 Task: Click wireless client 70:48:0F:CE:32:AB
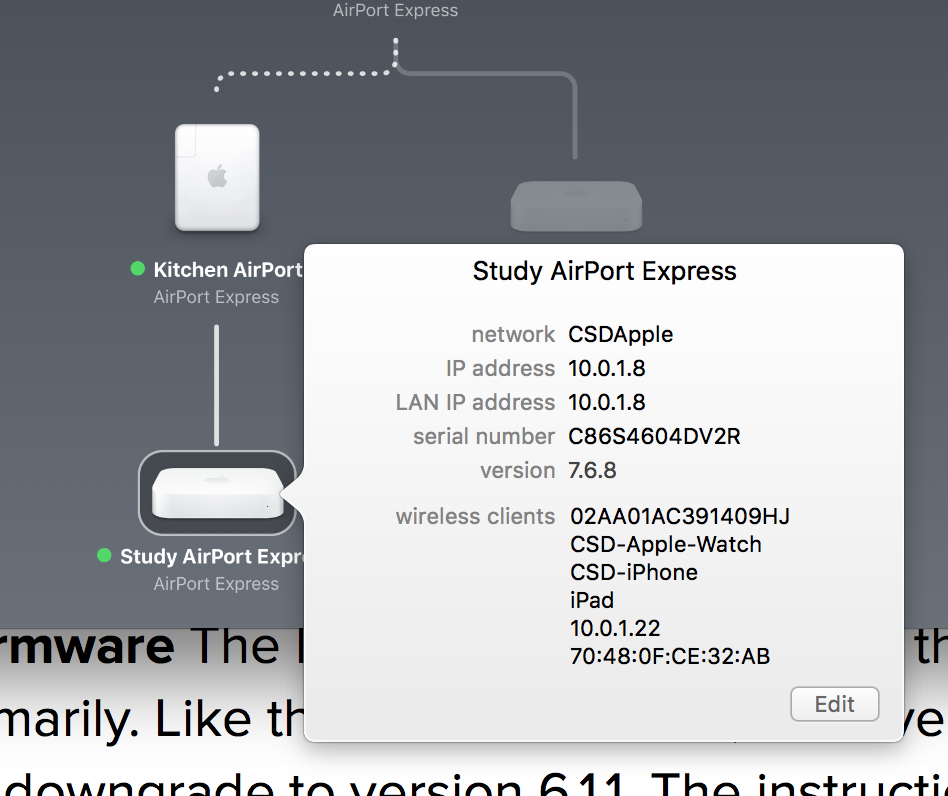[670, 656]
